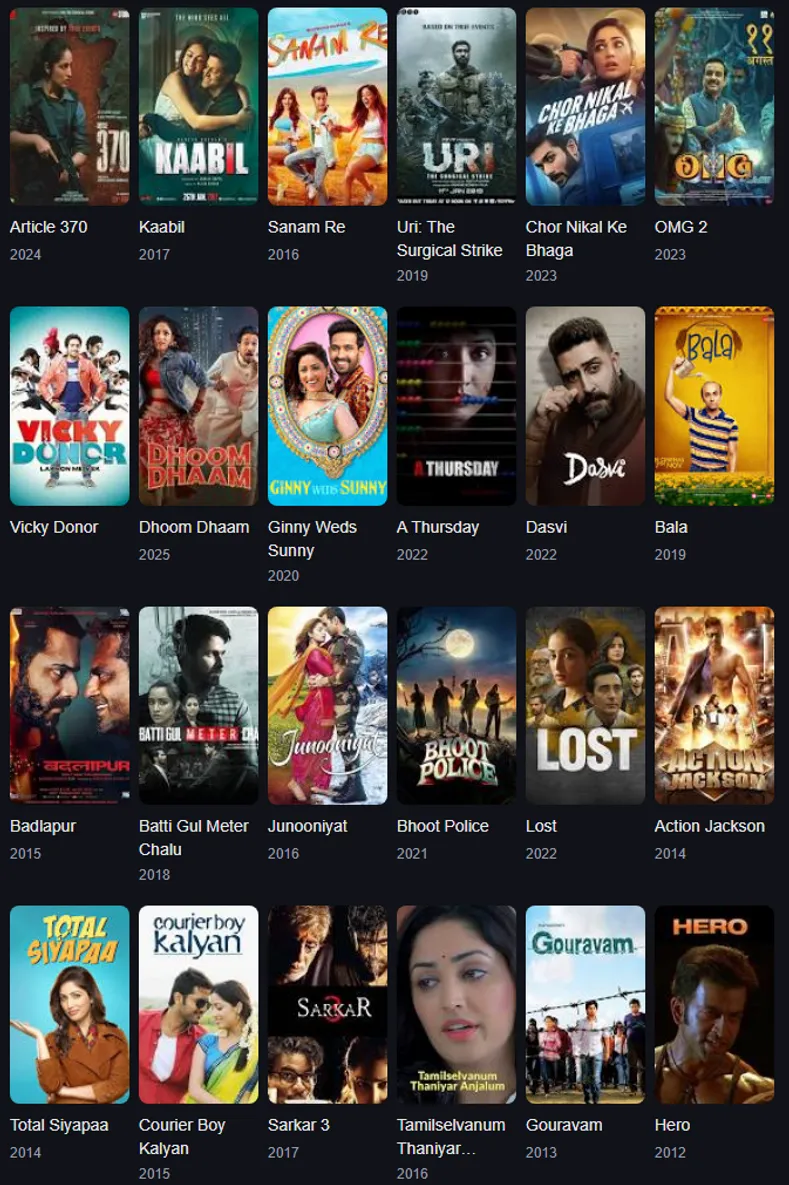Click the Batti Gul Meter Chalu title
The image size is (789, 1185).
click(193, 837)
